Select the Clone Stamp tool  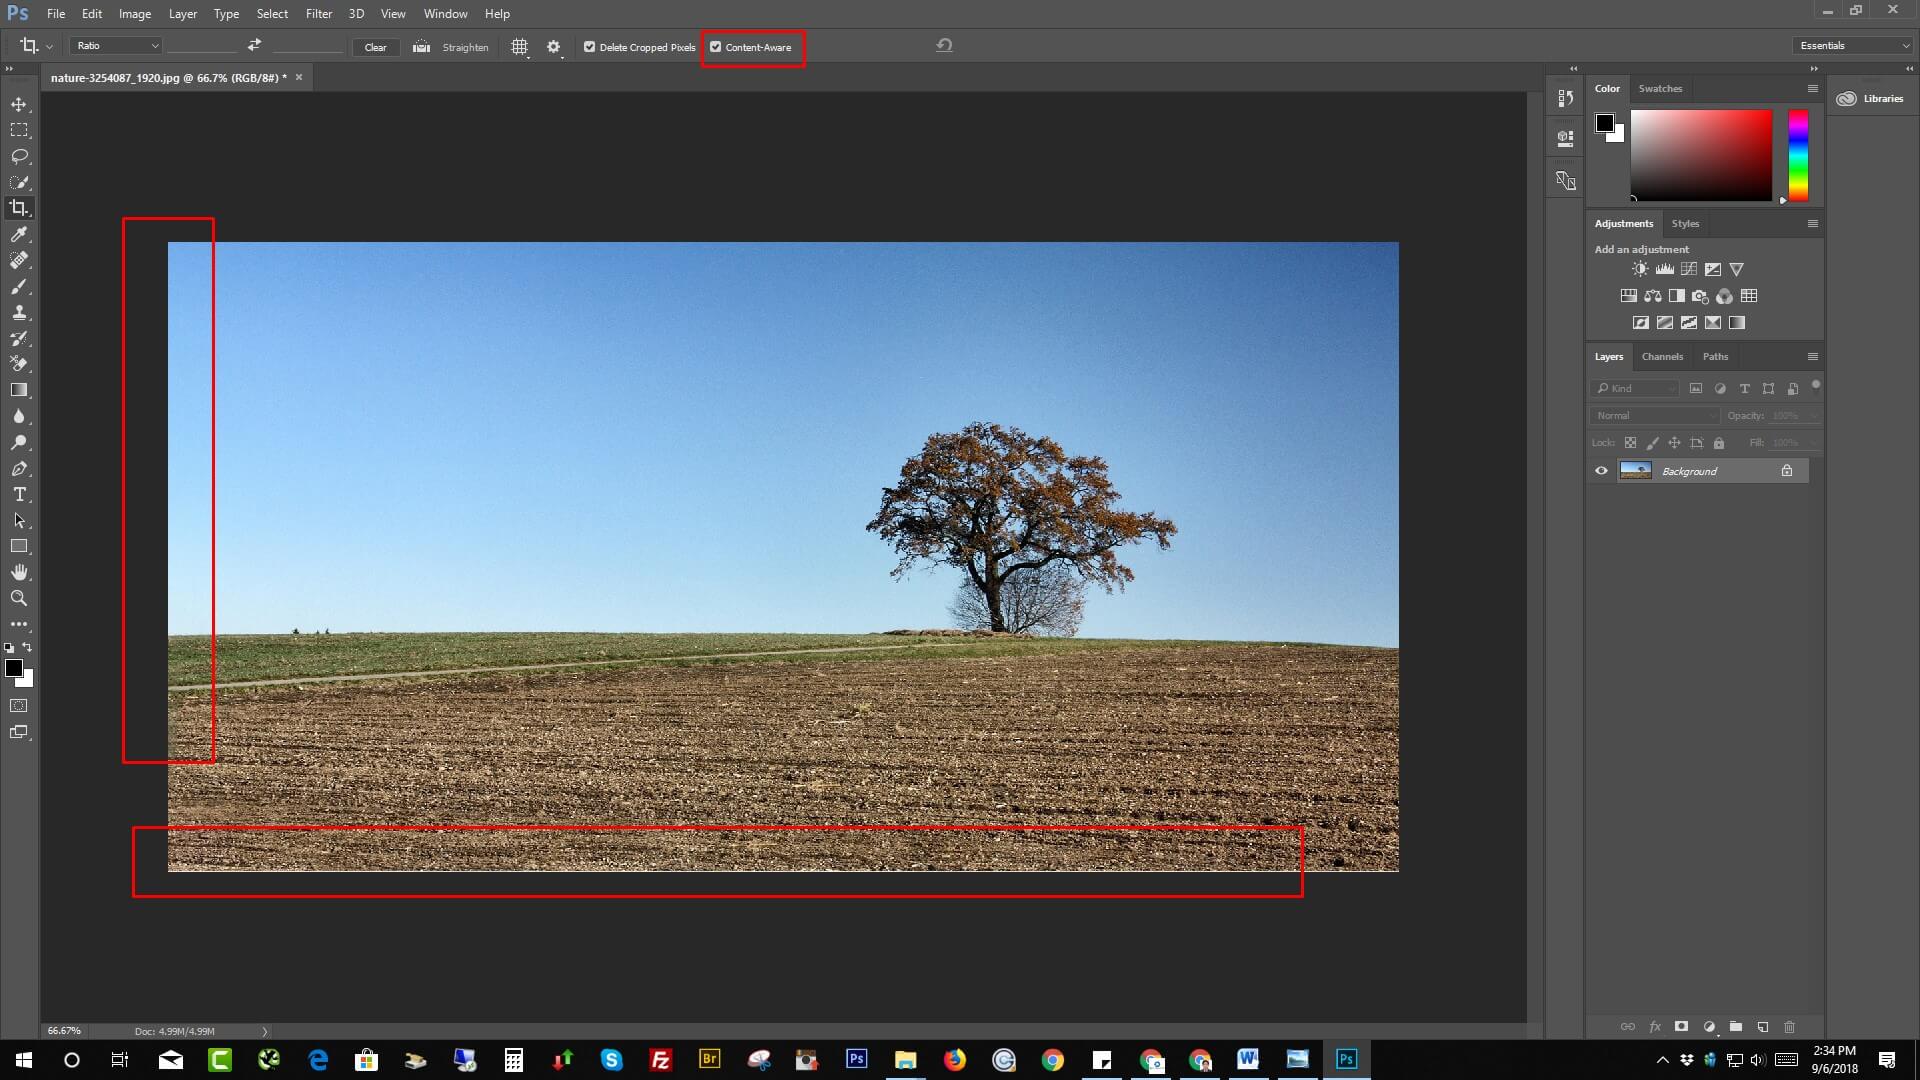point(19,312)
